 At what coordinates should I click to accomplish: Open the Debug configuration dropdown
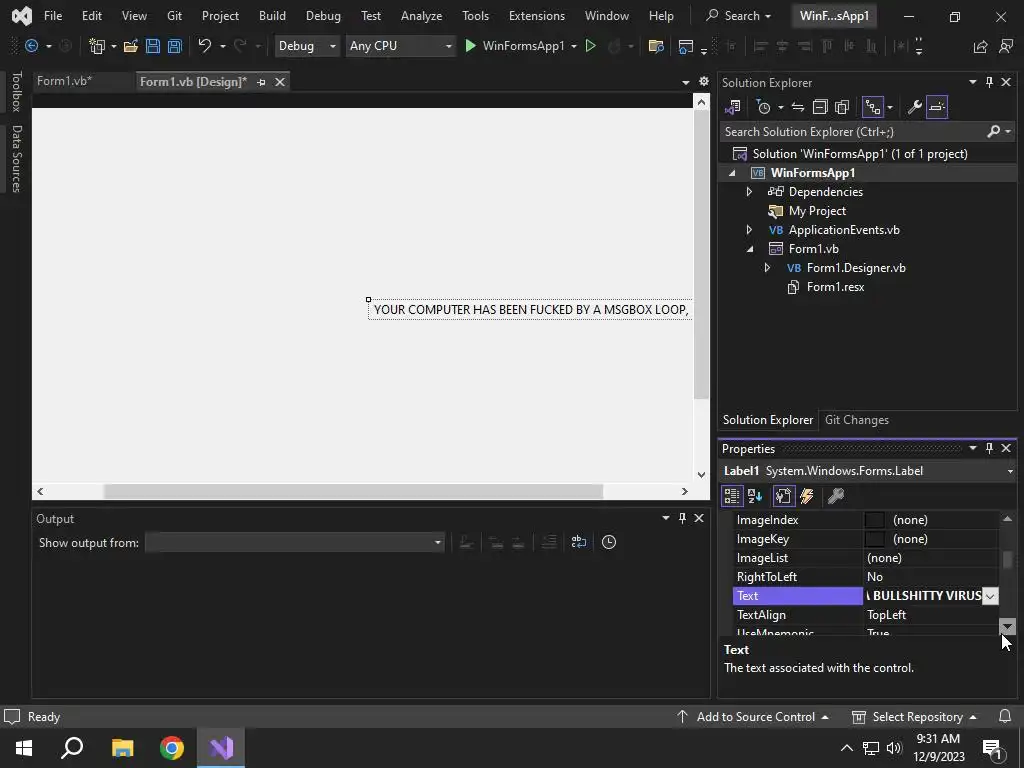click(307, 46)
